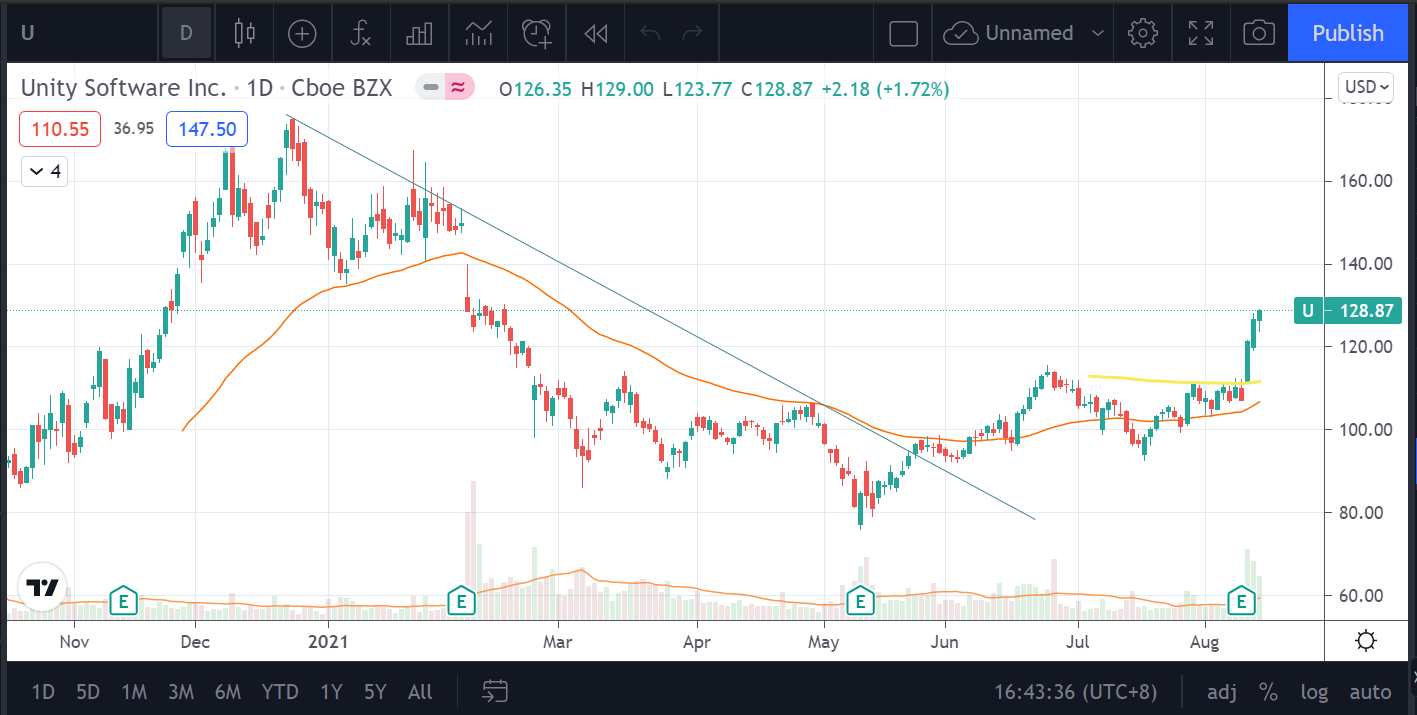Screen dimensions: 1417x715
Task: Create an alert with the alarm clock icon
Action: pos(537,33)
